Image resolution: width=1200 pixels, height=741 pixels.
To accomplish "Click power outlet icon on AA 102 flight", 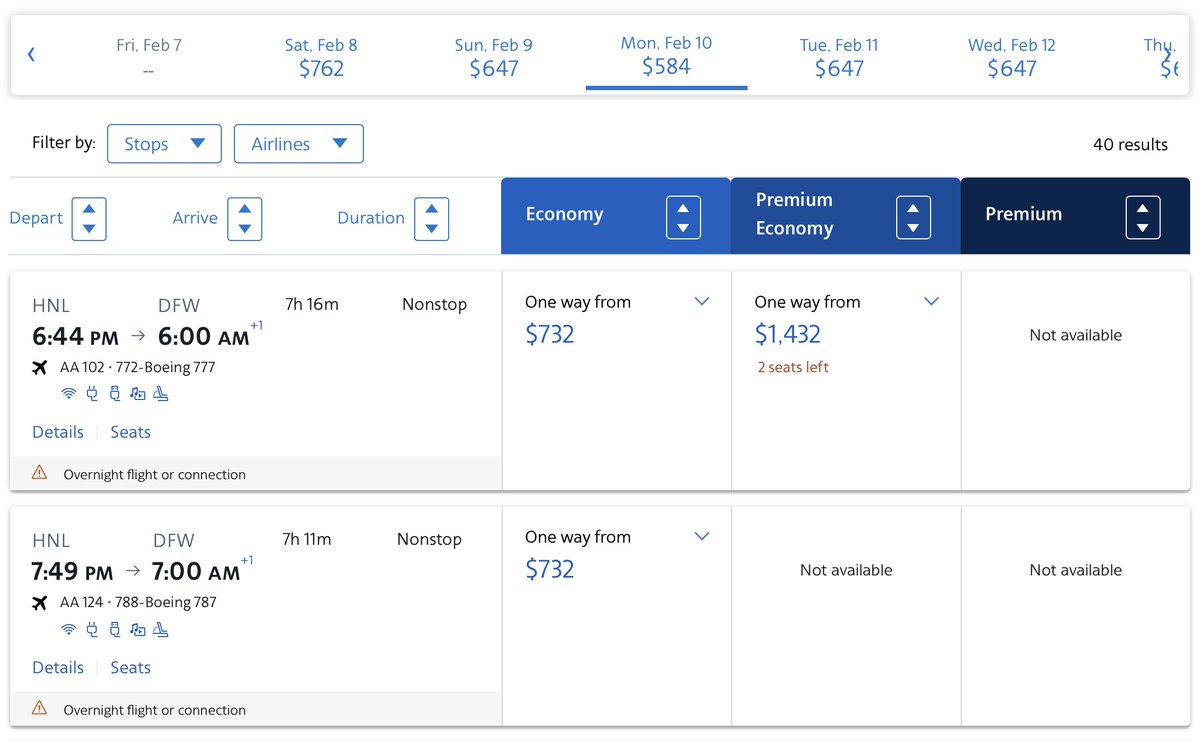I will pos(92,394).
